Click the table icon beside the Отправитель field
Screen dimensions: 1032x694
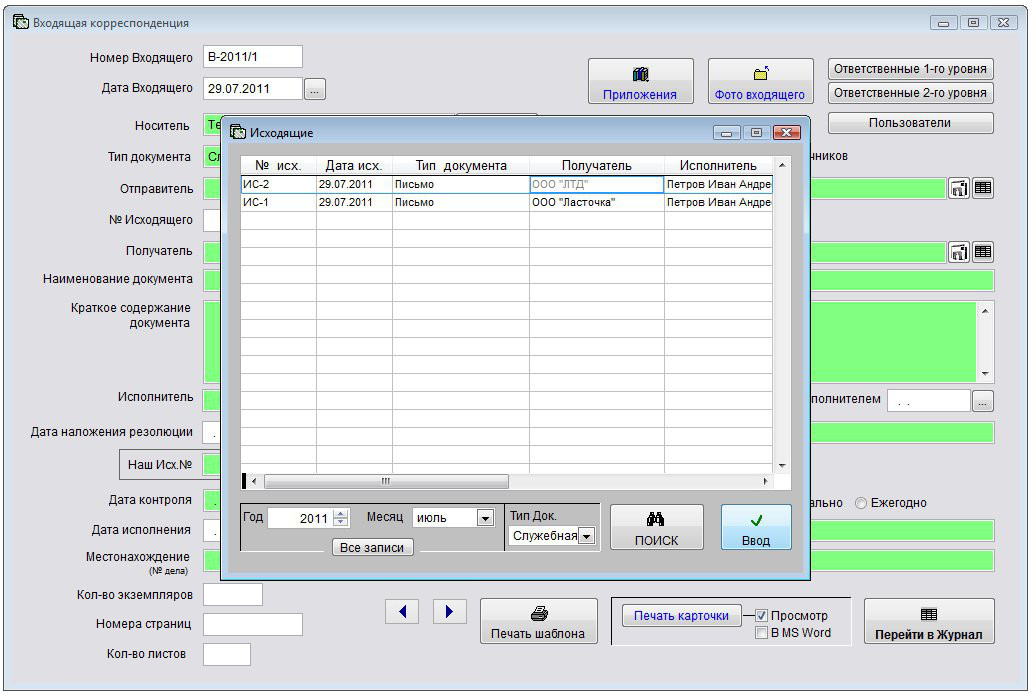pyautogui.click(x=983, y=188)
